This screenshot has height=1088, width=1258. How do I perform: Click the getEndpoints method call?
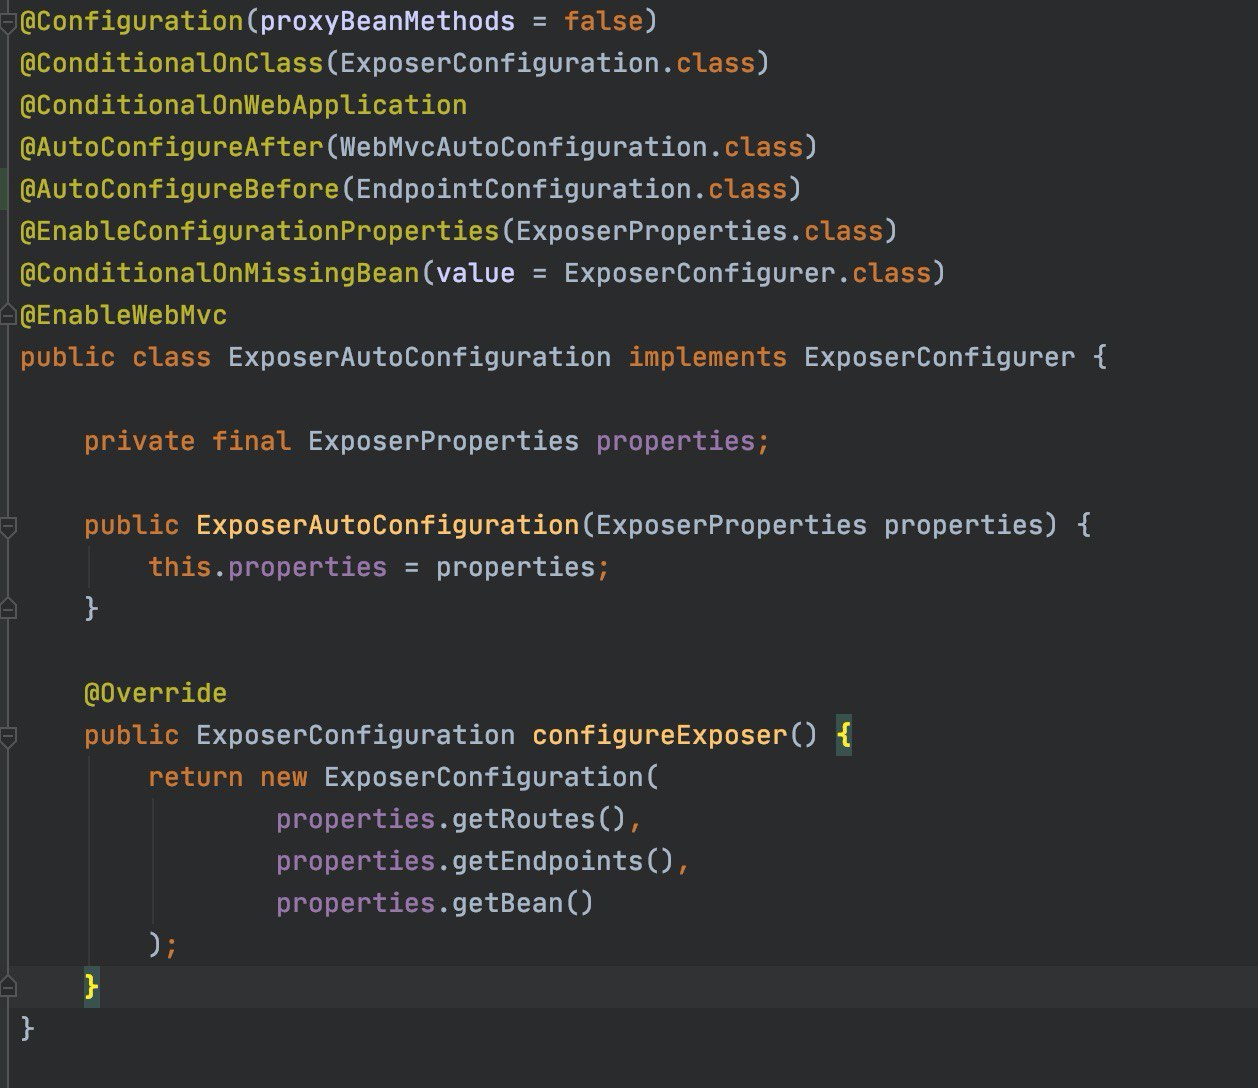coord(547,861)
